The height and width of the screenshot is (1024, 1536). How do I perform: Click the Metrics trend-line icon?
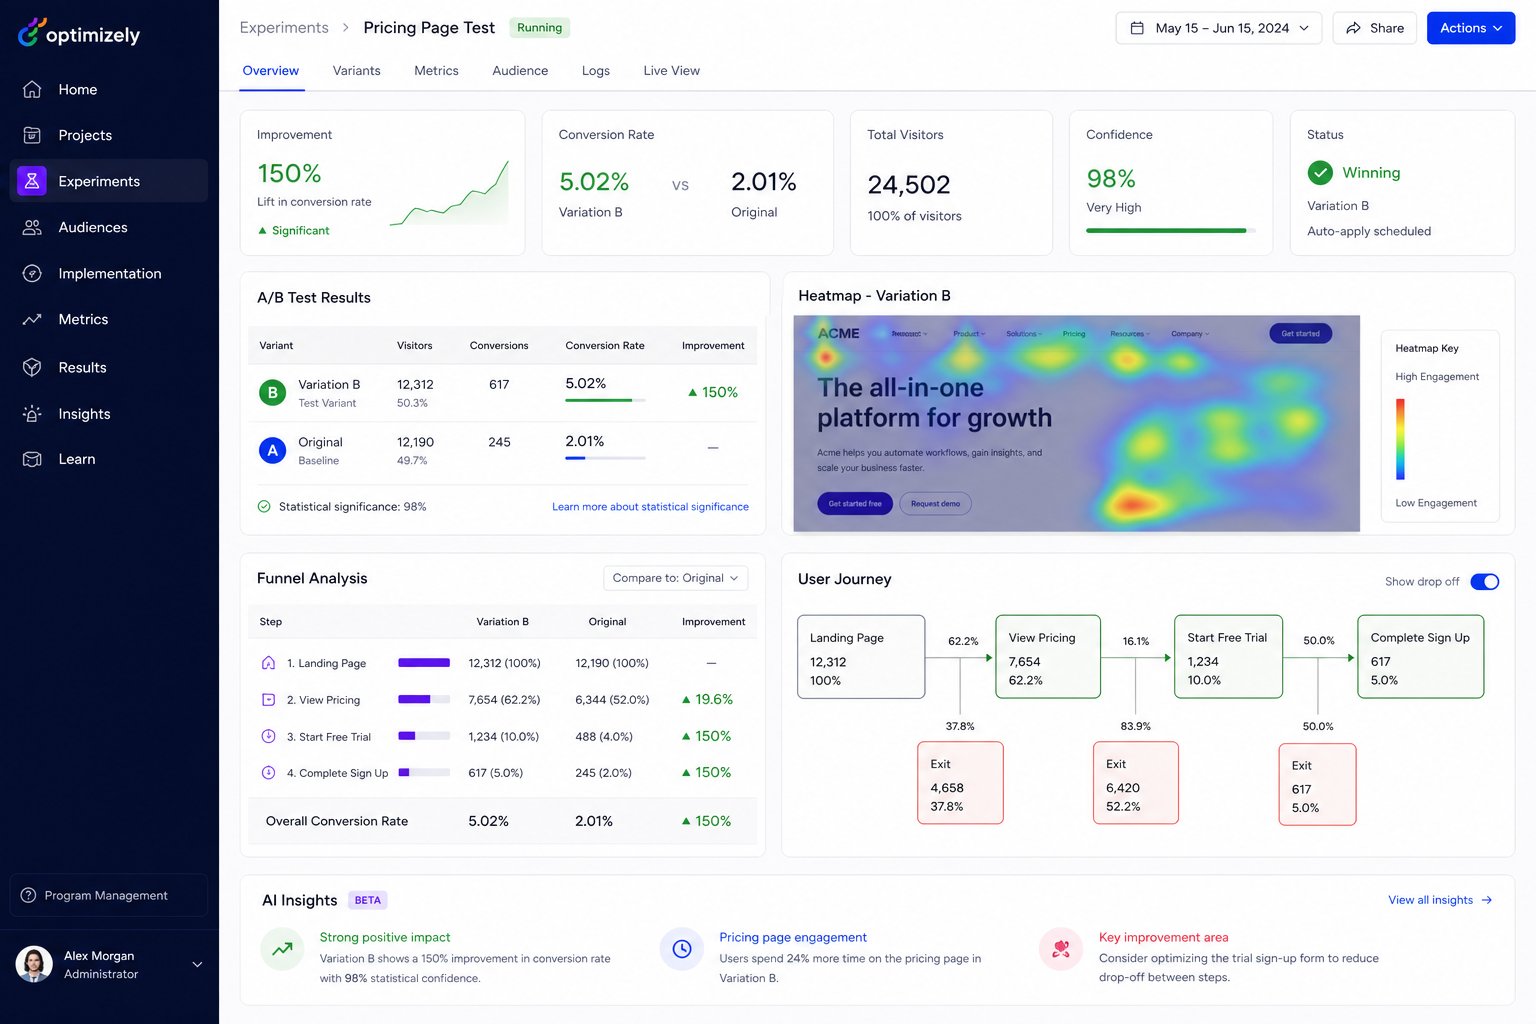tap(32, 319)
